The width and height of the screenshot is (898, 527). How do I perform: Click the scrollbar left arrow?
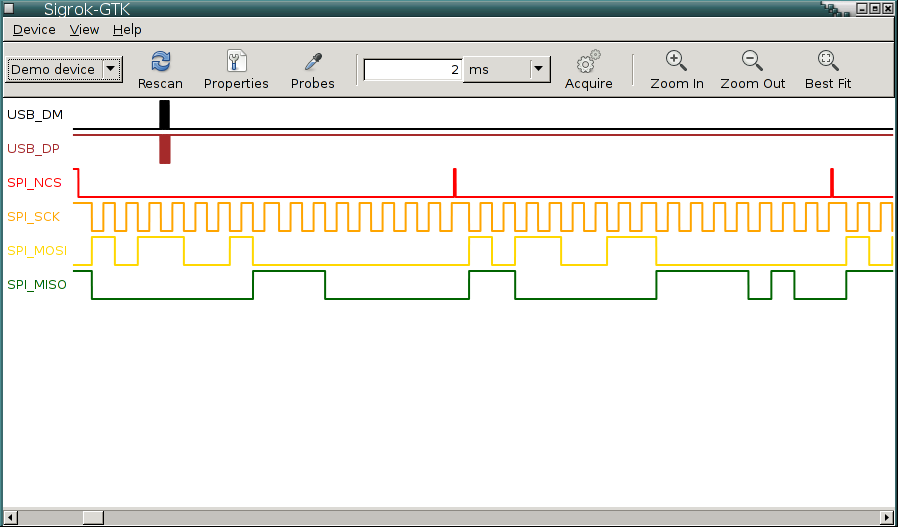[10, 517]
